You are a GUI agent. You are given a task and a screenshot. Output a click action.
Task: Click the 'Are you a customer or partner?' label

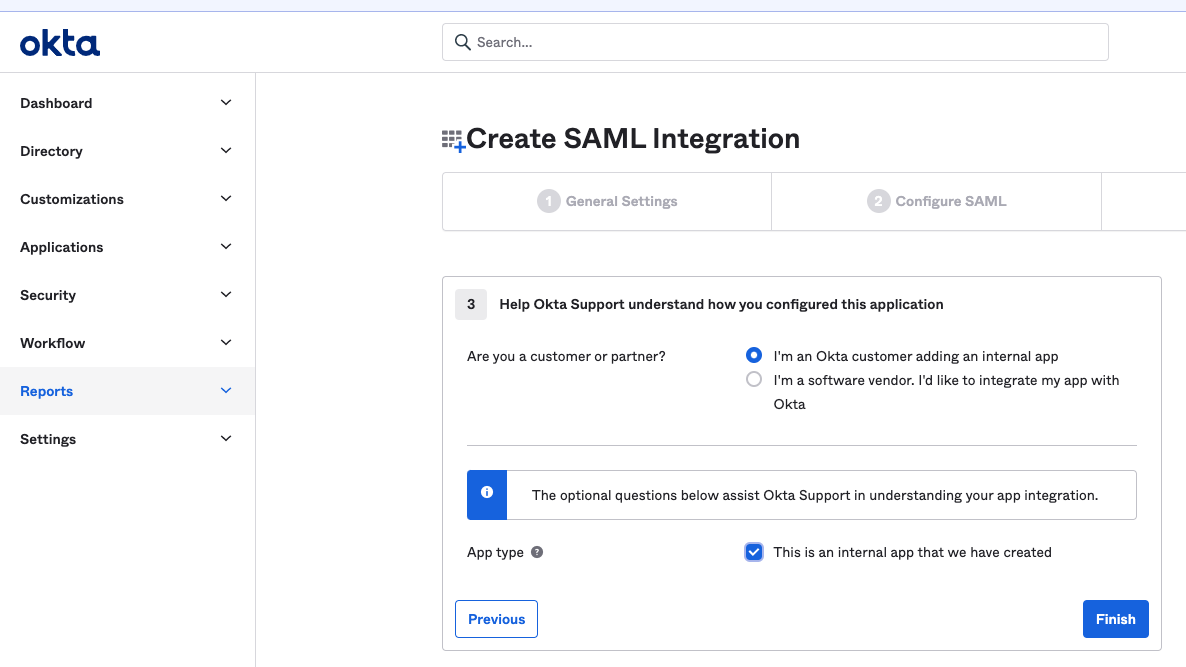(x=566, y=356)
